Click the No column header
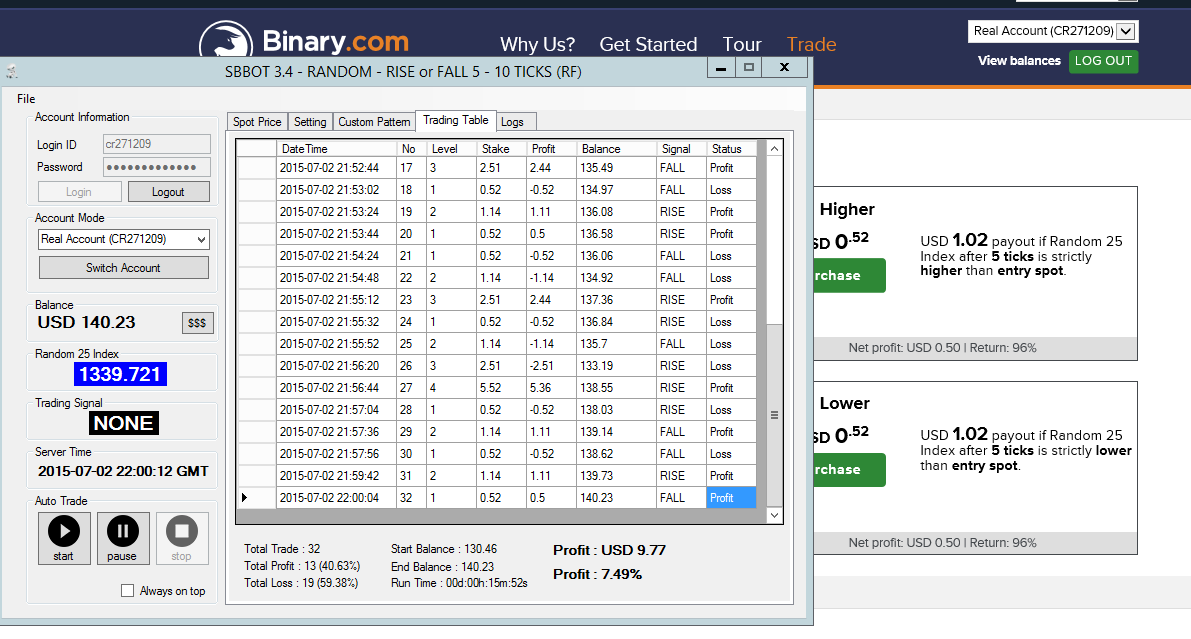Image resolution: width=1191 pixels, height=639 pixels. click(x=411, y=149)
